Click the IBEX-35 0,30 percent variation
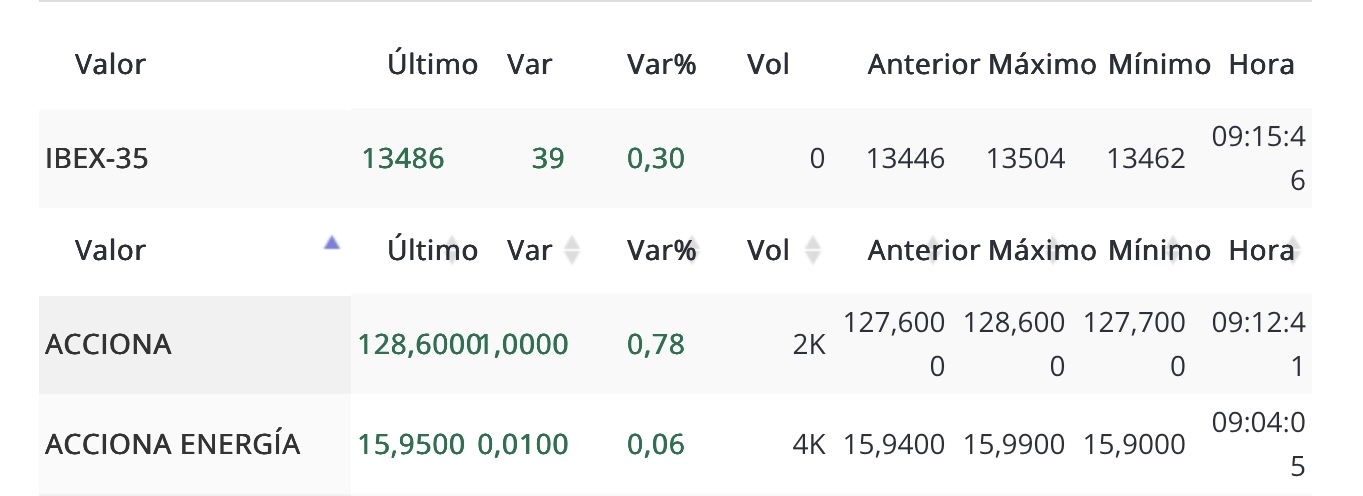 click(x=656, y=158)
